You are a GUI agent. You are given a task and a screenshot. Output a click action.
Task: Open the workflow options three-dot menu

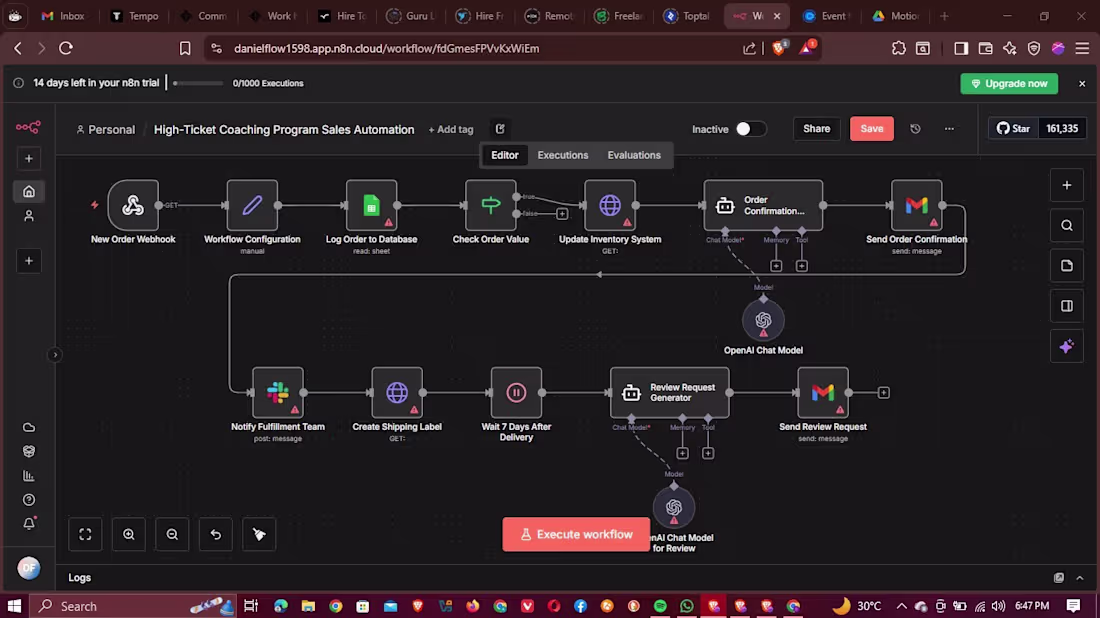pos(949,129)
